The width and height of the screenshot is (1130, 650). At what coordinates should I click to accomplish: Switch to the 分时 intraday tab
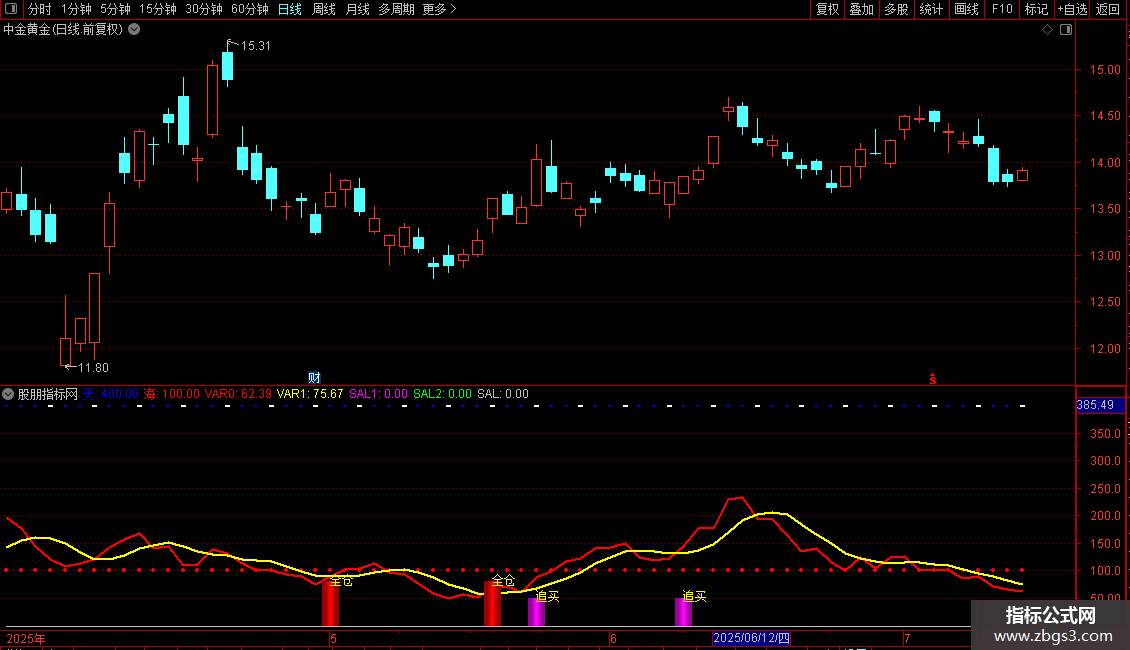[39, 9]
